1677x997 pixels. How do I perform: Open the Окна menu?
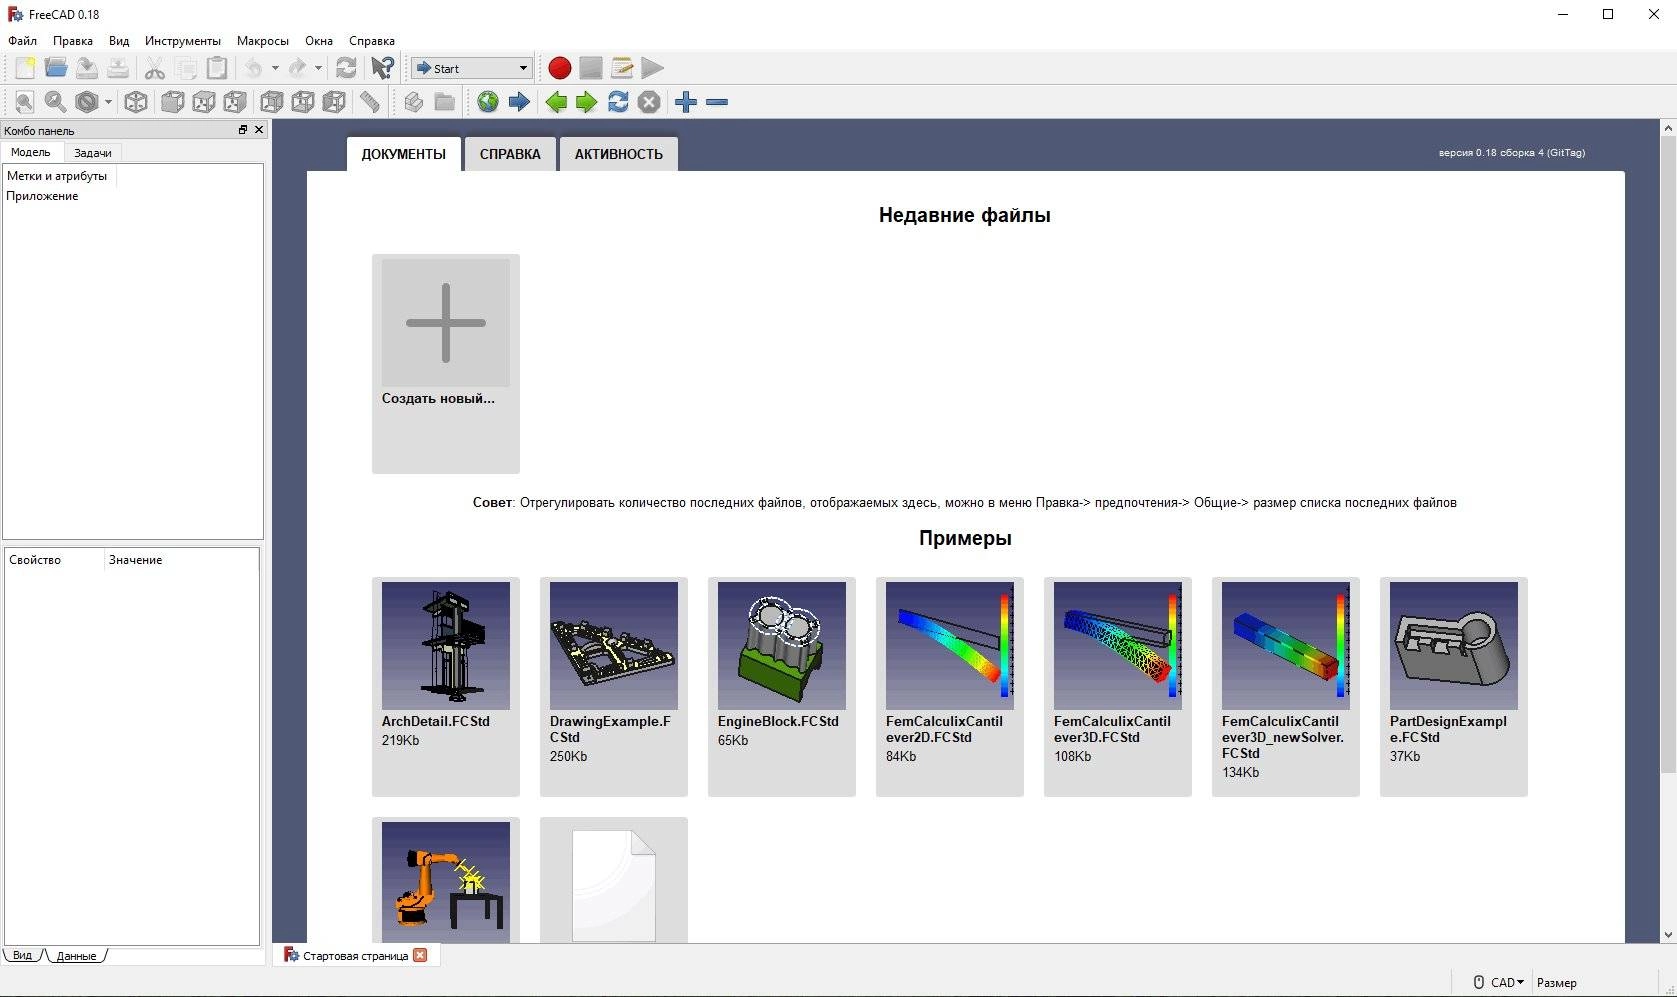pos(319,41)
